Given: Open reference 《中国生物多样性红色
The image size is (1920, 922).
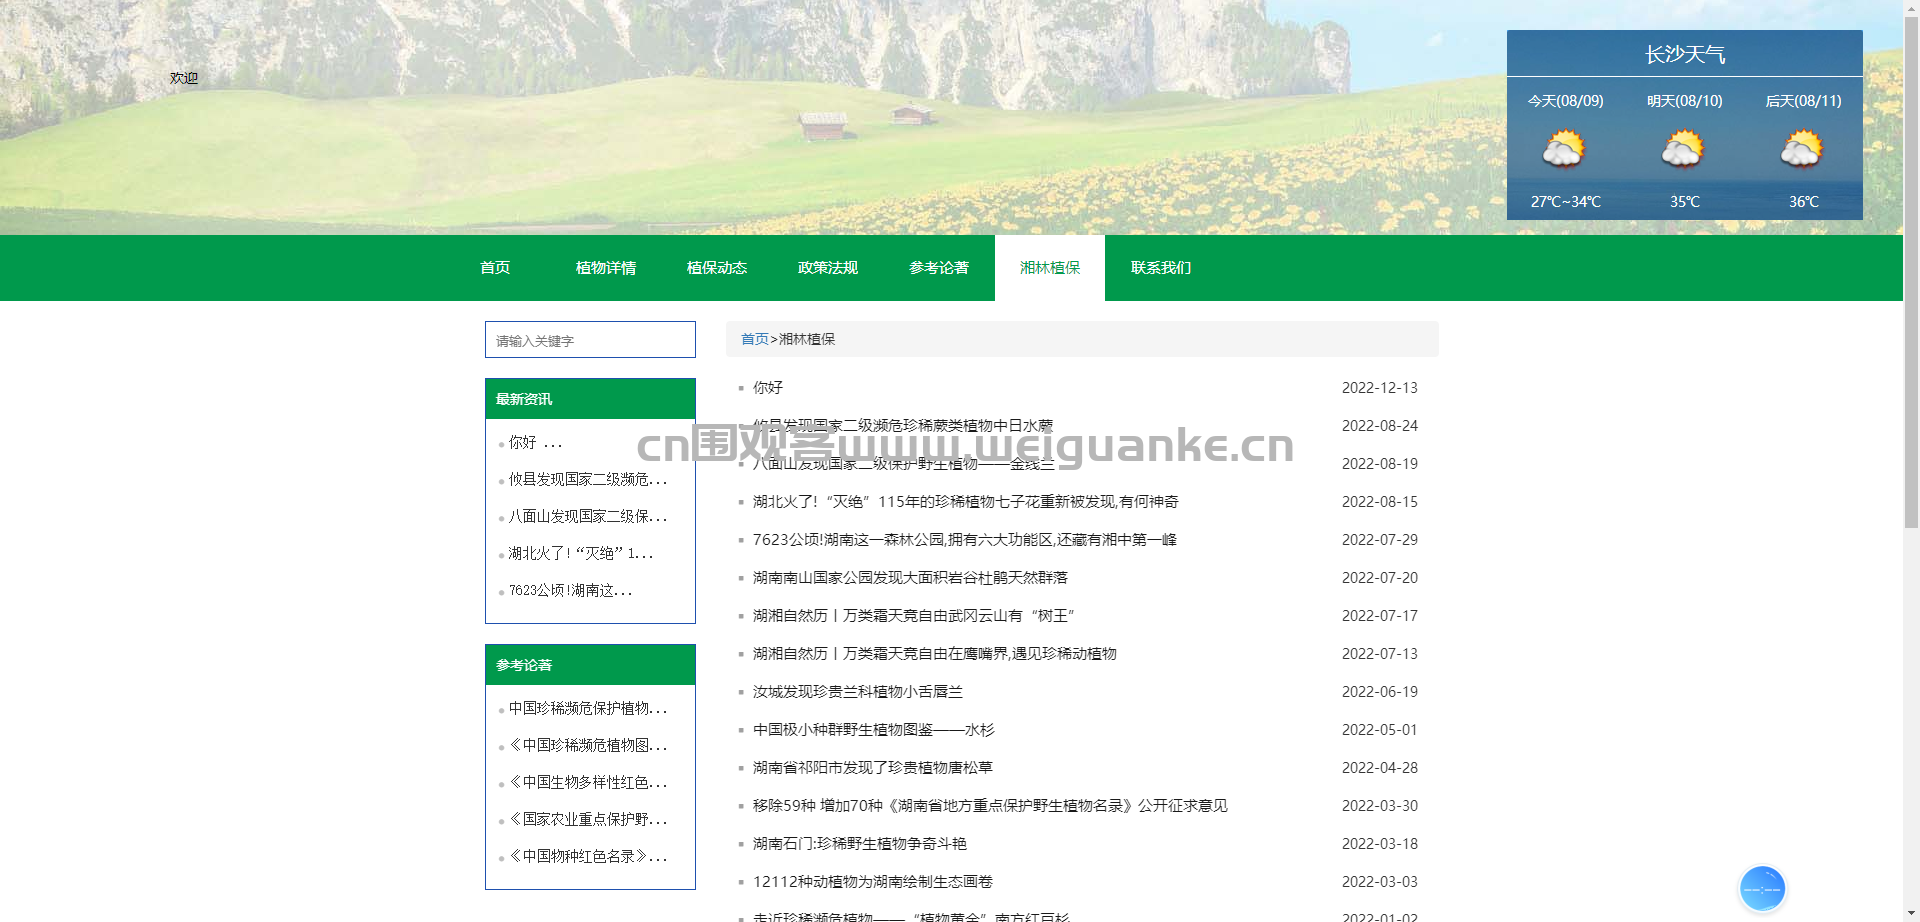Looking at the screenshot, I should point(588,782).
